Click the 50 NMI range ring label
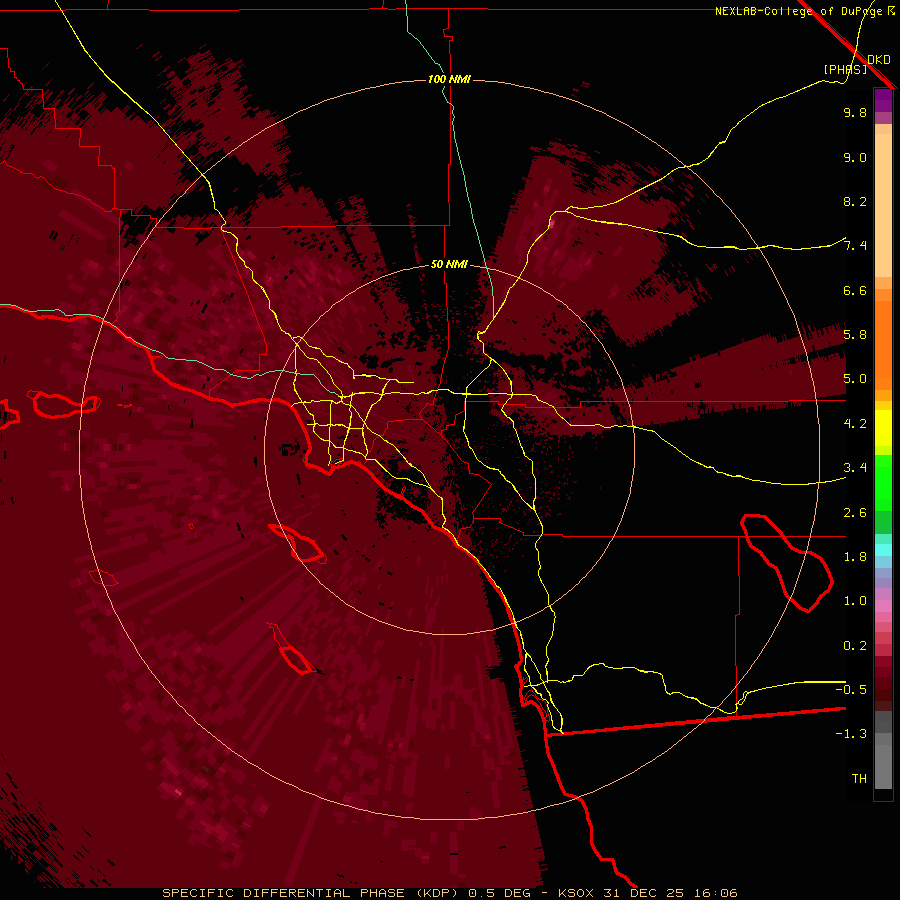 449,264
